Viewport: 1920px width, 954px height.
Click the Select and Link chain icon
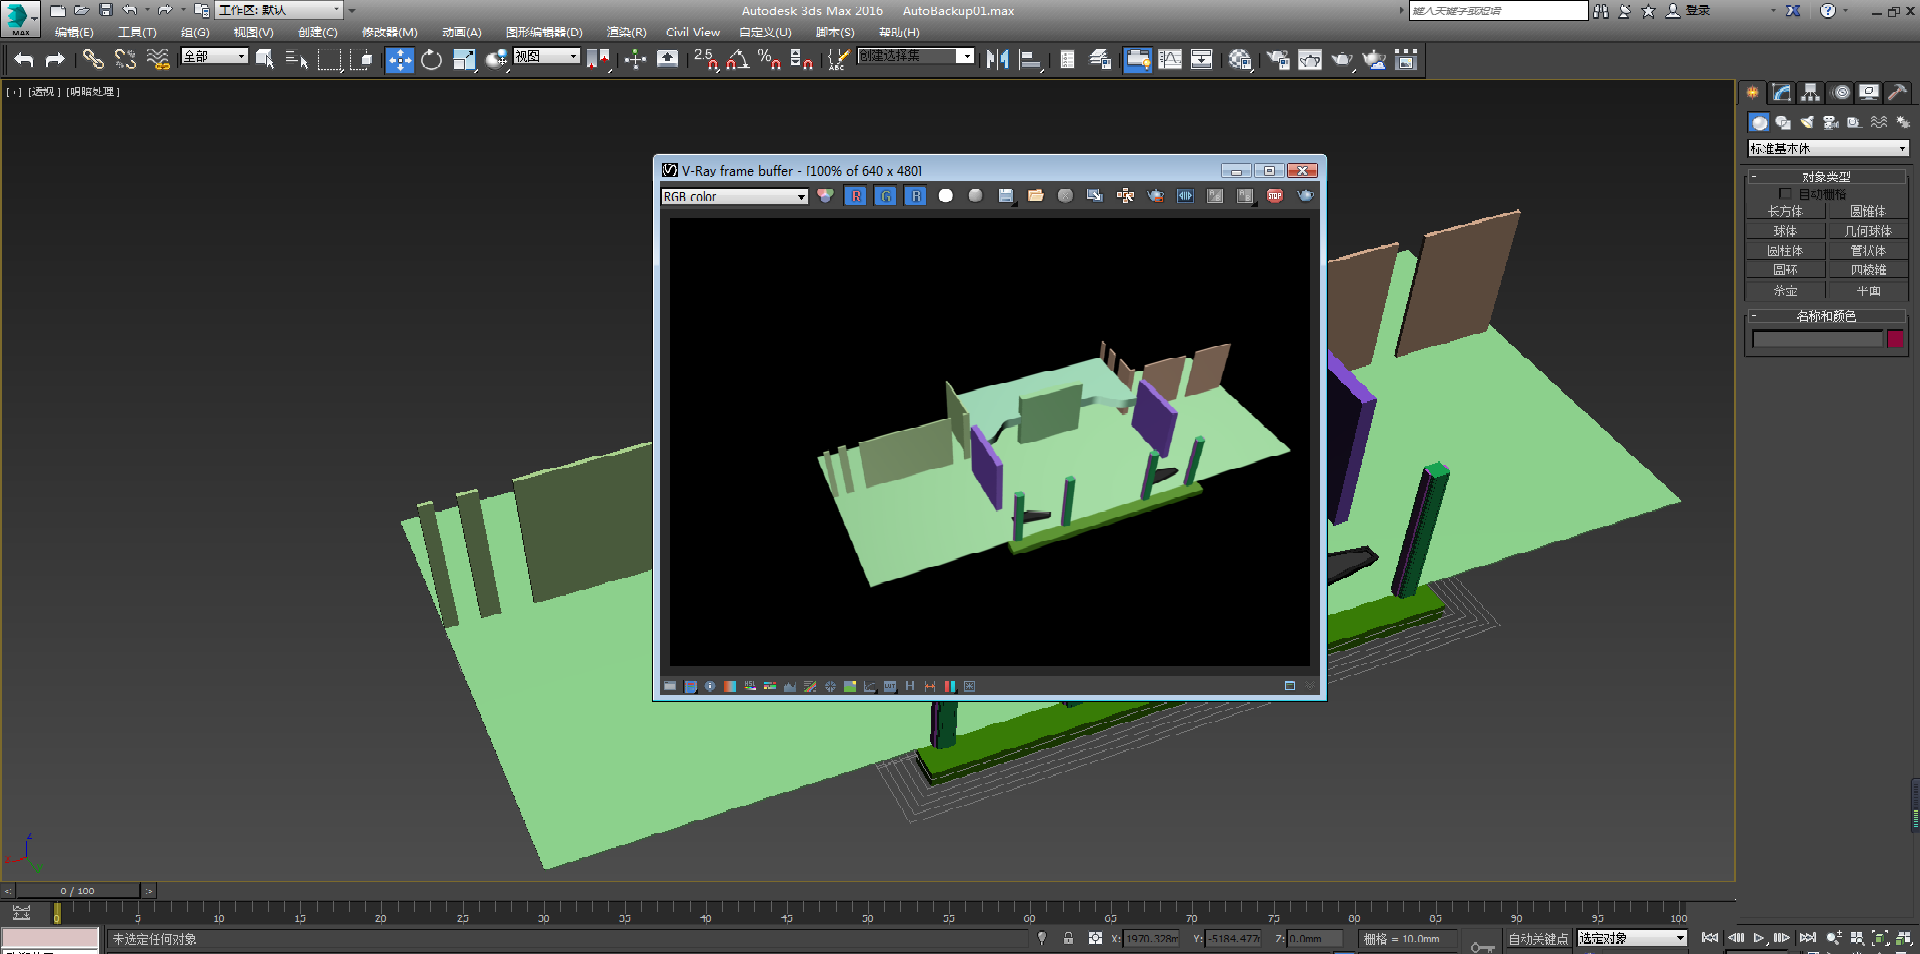(93, 60)
